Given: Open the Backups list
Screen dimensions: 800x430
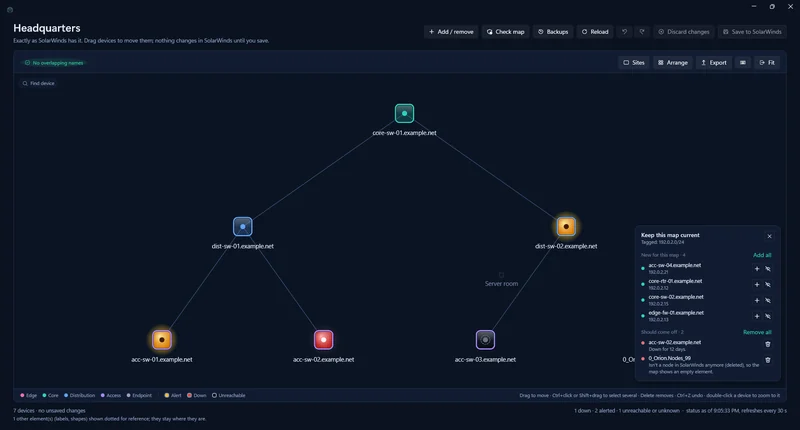Looking at the screenshot, I should (x=553, y=32).
